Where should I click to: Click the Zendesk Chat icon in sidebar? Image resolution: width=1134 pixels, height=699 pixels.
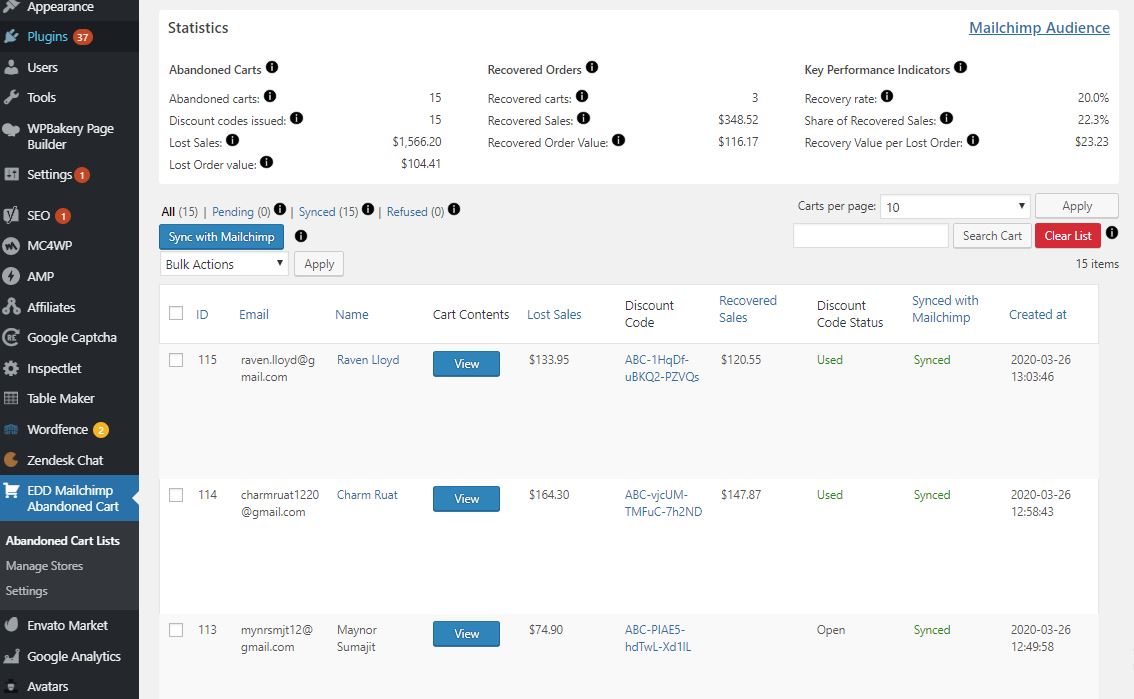(x=11, y=460)
